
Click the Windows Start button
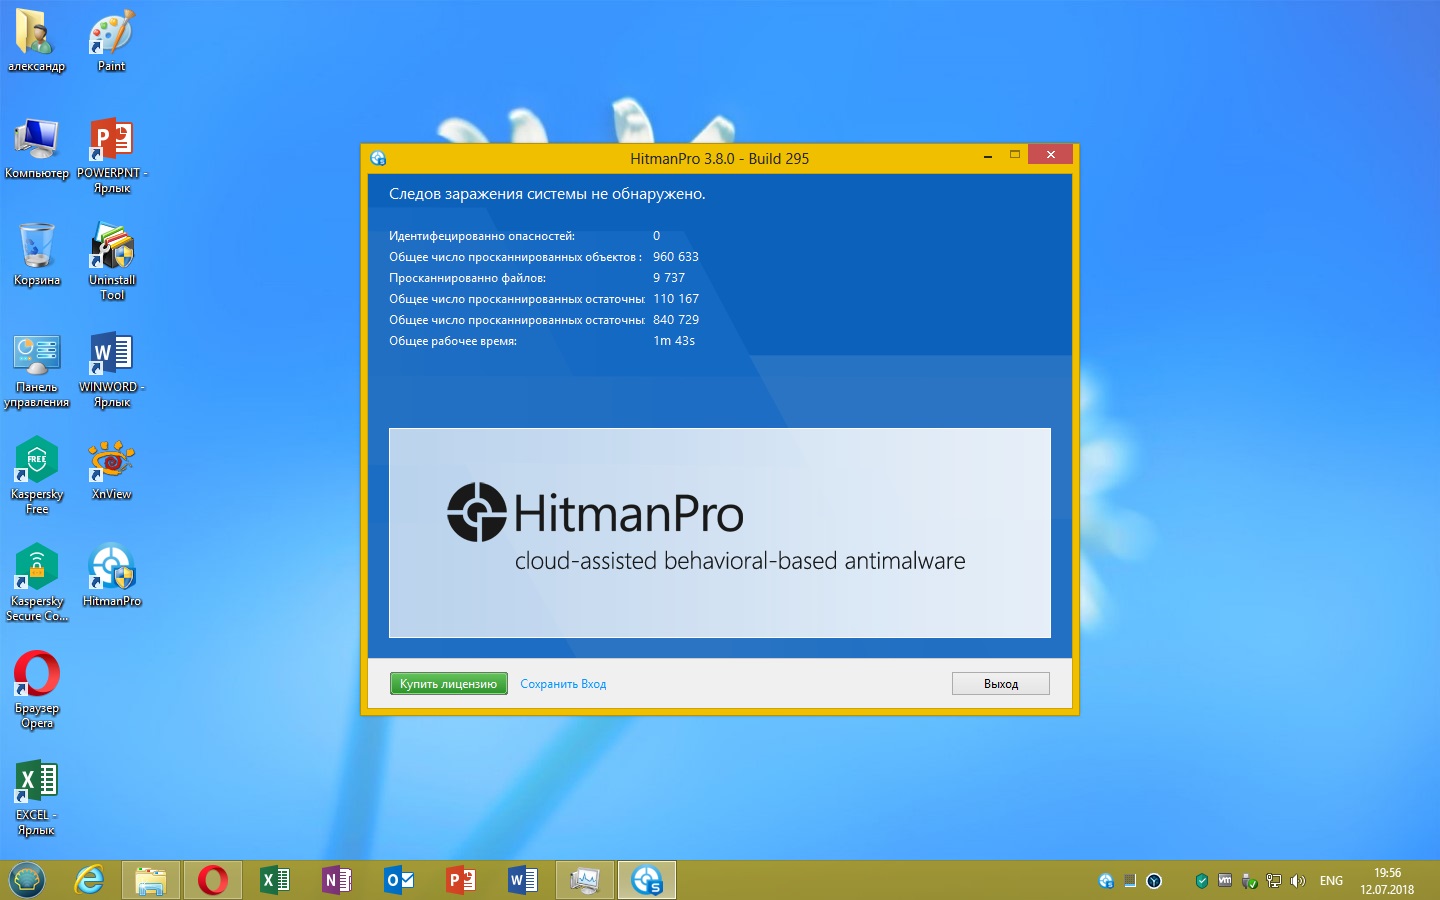(x=27, y=880)
